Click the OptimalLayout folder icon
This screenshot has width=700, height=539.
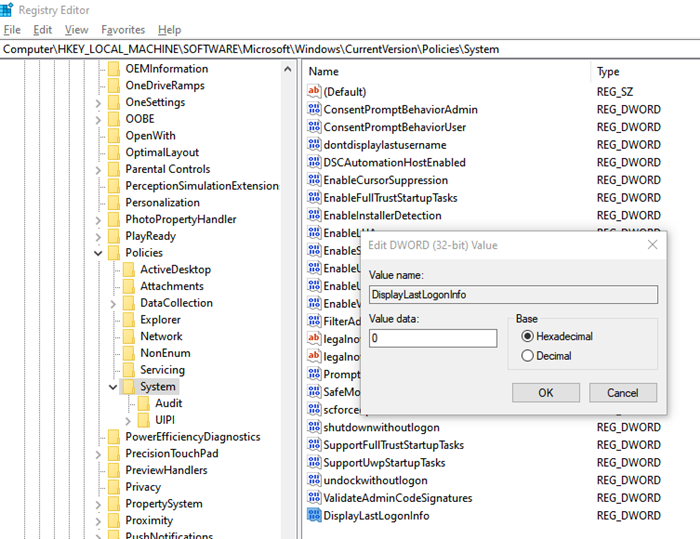(x=114, y=152)
